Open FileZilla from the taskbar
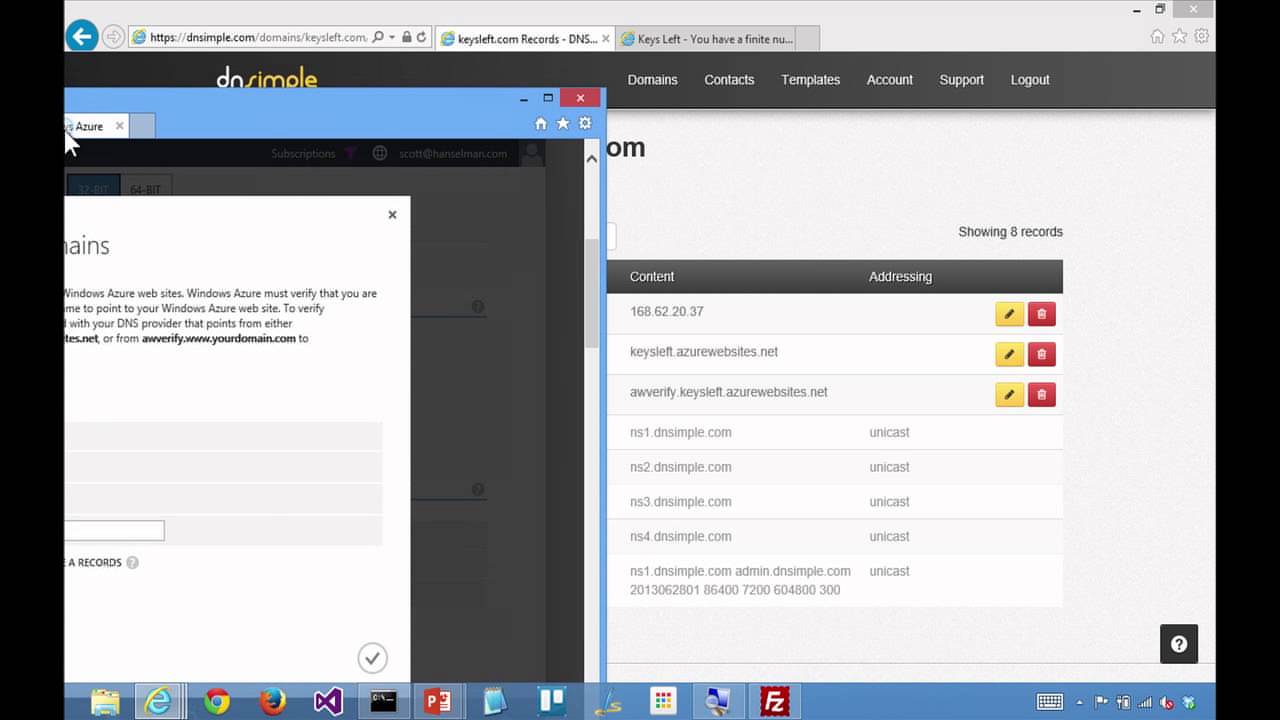Image resolution: width=1280 pixels, height=720 pixels. [774, 702]
